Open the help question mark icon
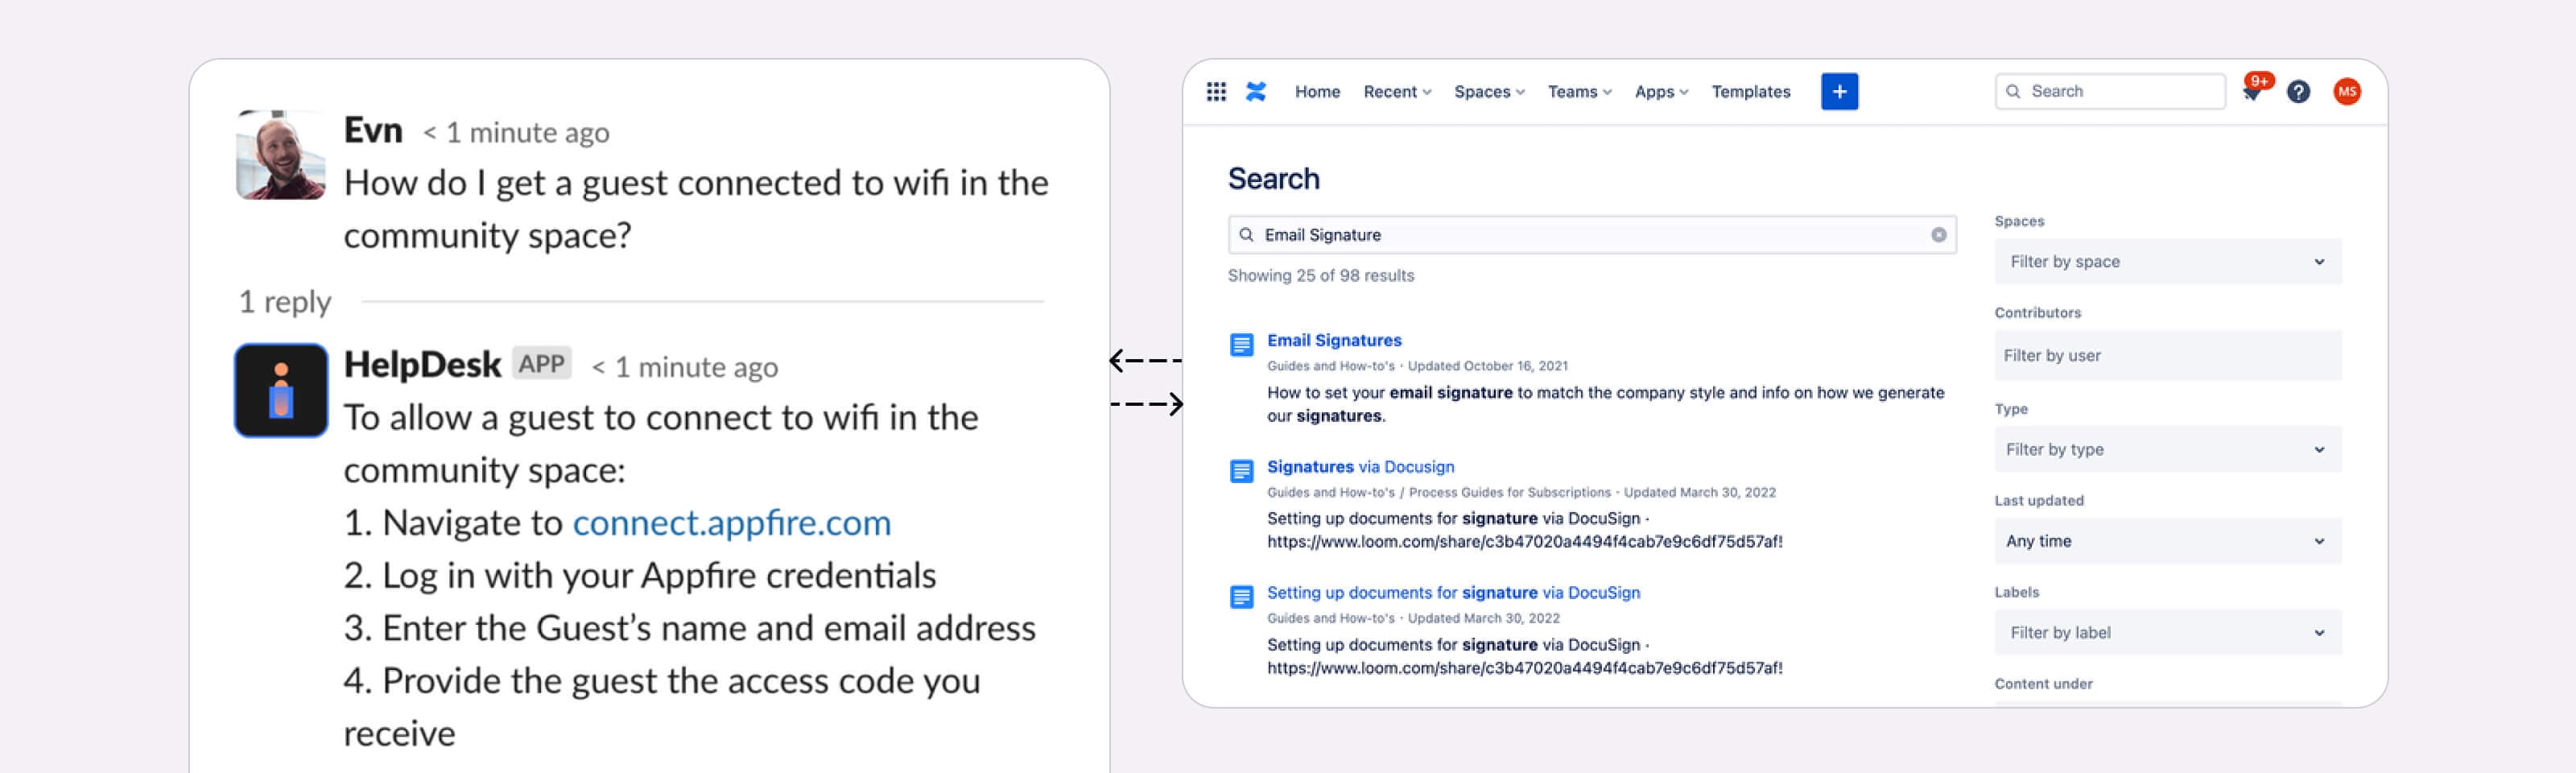Screen dimensions: 2576x773 [x=2298, y=92]
